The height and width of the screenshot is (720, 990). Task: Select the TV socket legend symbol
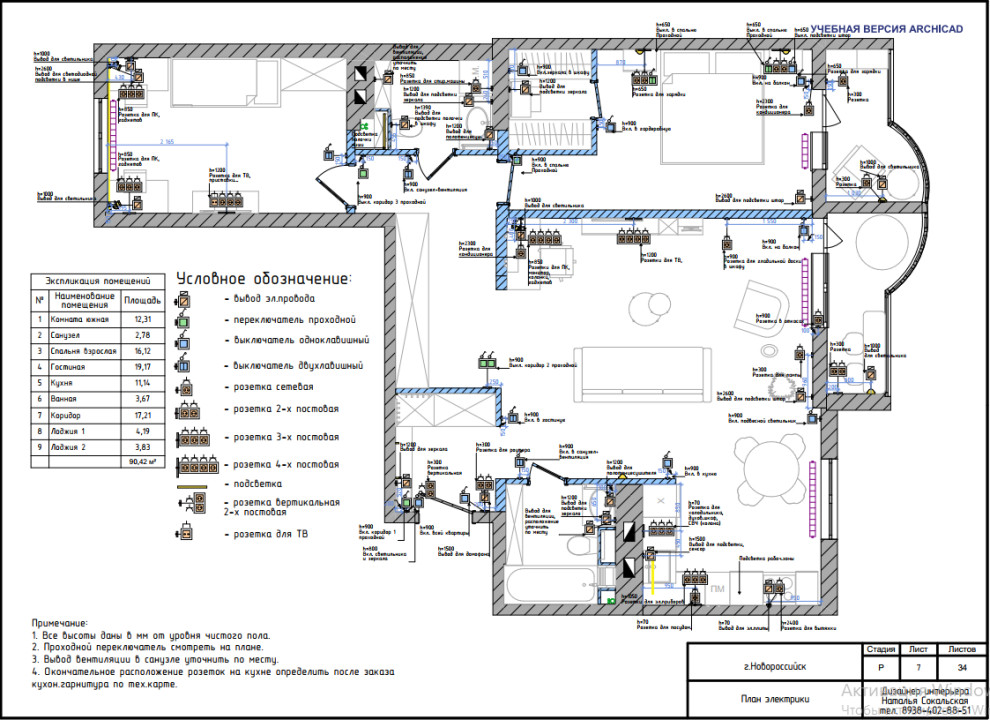(x=186, y=533)
